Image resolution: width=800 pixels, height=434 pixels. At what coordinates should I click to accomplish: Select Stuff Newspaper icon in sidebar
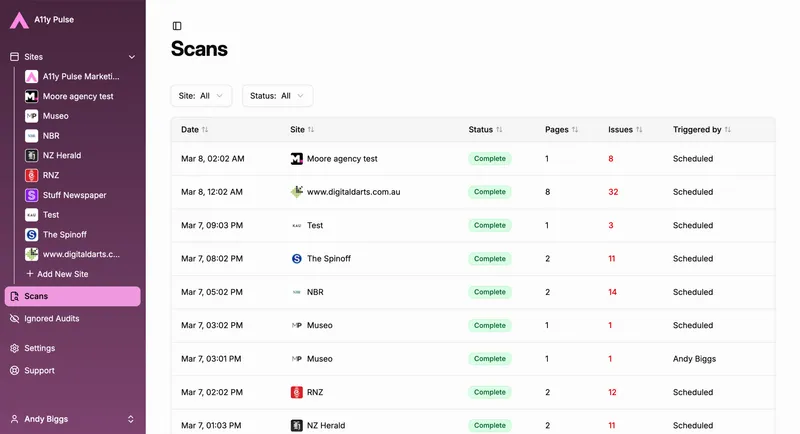(32, 195)
